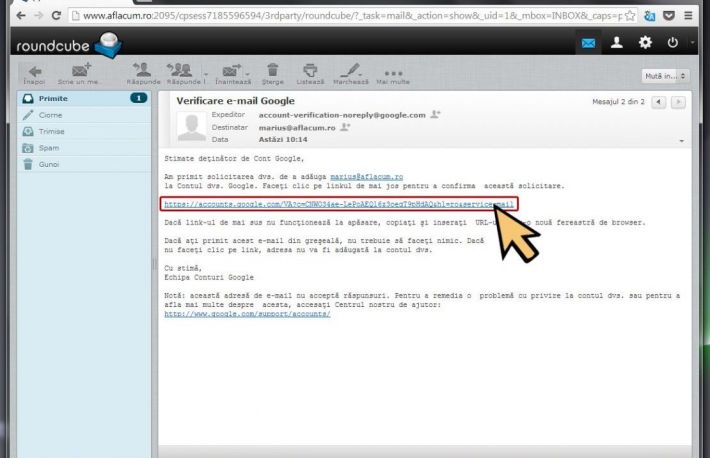
Task: Open contacts via person icon in header
Action: click(617, 43)
